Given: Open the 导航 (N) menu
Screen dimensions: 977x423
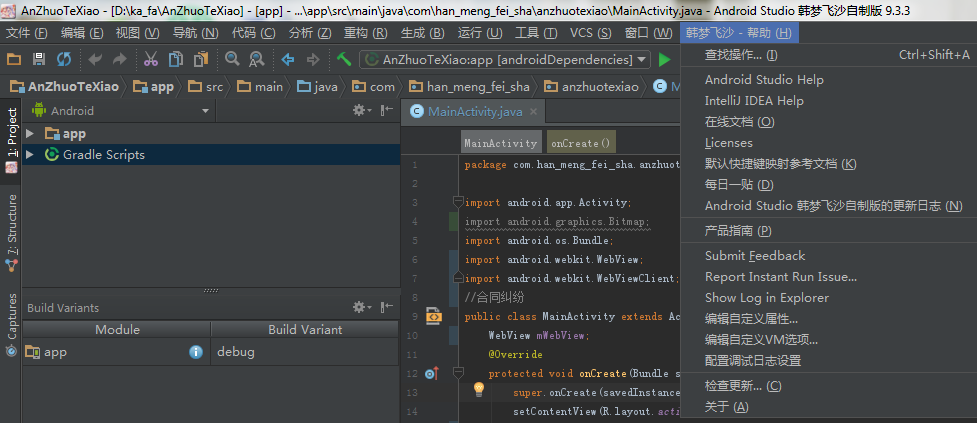Looking at the screenshot, I should tap(195, 33).
